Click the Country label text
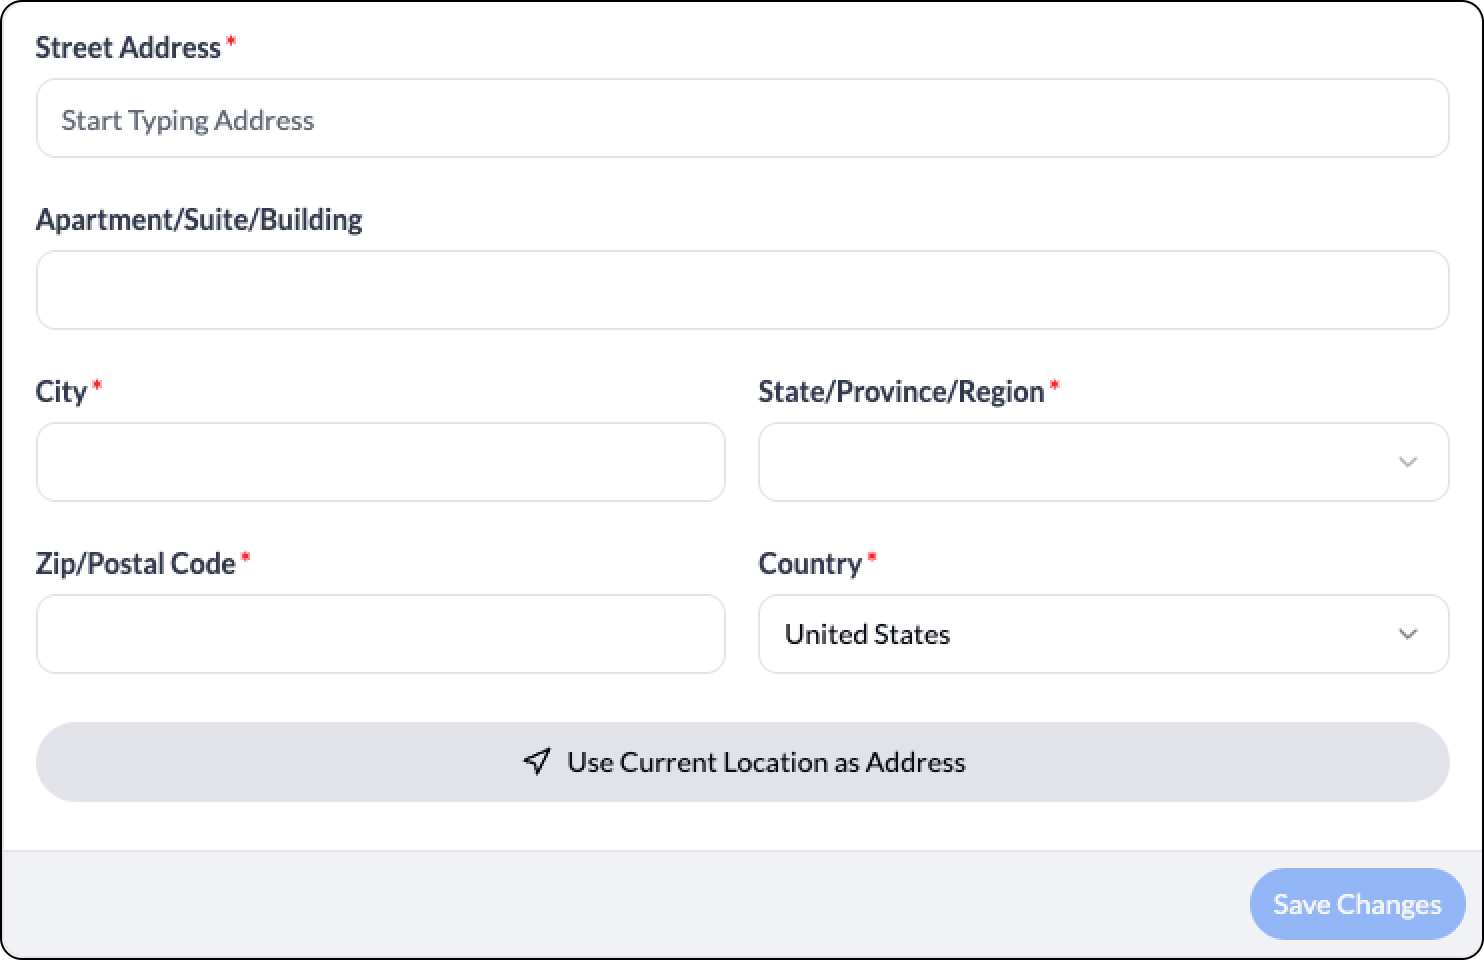Screen dimensions: 1484x960 [x=810, y=564]
